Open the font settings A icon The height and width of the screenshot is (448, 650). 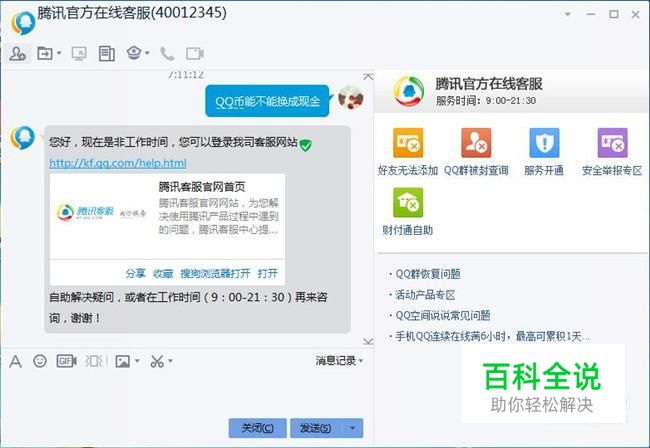click(15, 361)
